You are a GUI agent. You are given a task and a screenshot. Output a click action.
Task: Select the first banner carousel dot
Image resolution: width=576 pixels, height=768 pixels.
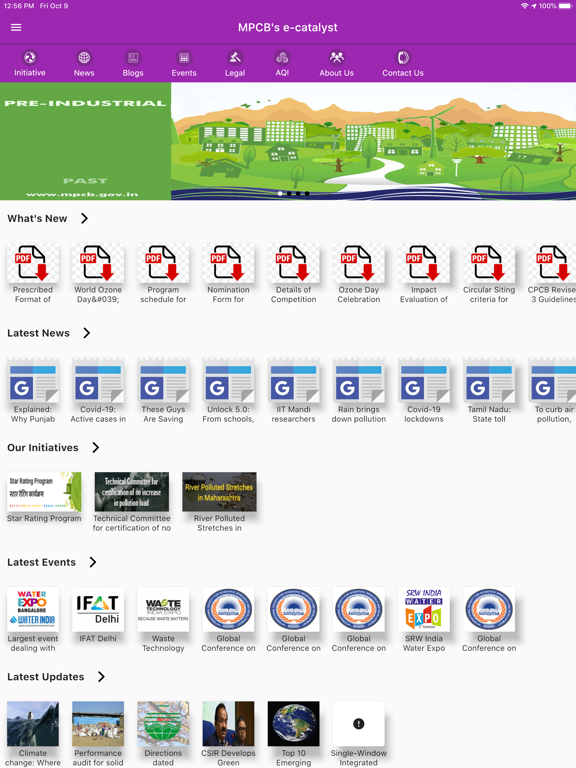click(280, 193)
